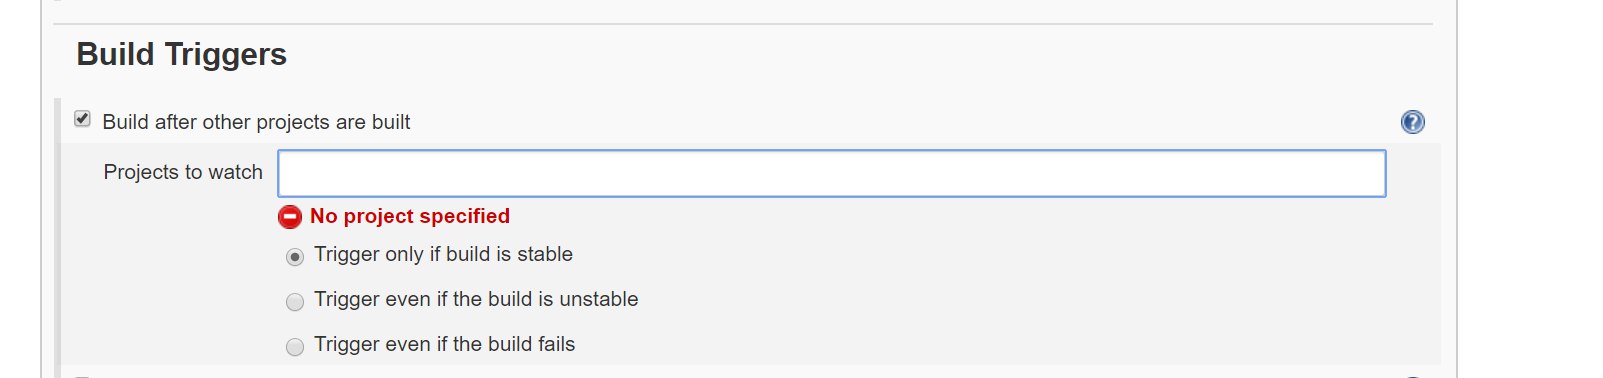
Task: Click the Build after other projects are built label
Action: point(257,122)
